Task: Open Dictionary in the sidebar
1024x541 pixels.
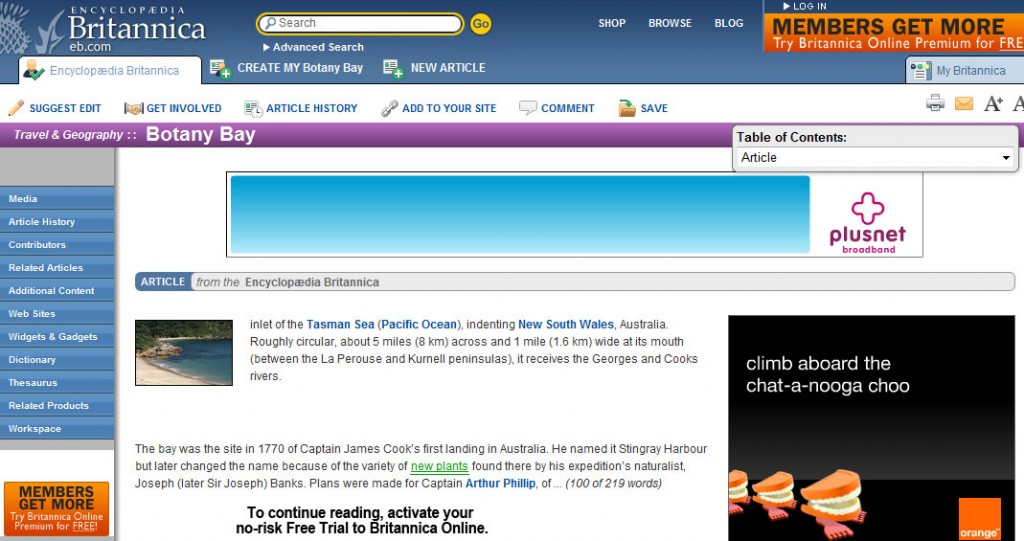Action: pyautogui.click(x=57, y=359)
